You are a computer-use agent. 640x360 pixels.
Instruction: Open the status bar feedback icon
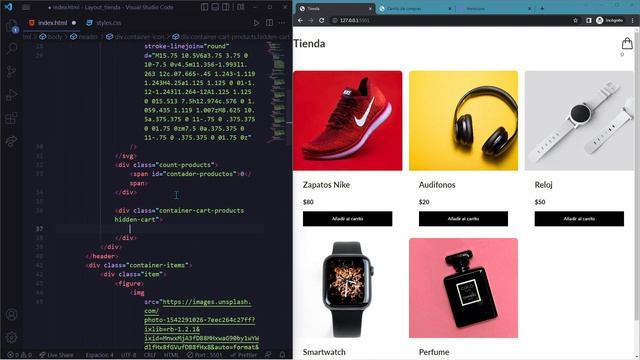click(x=268, y=355)
